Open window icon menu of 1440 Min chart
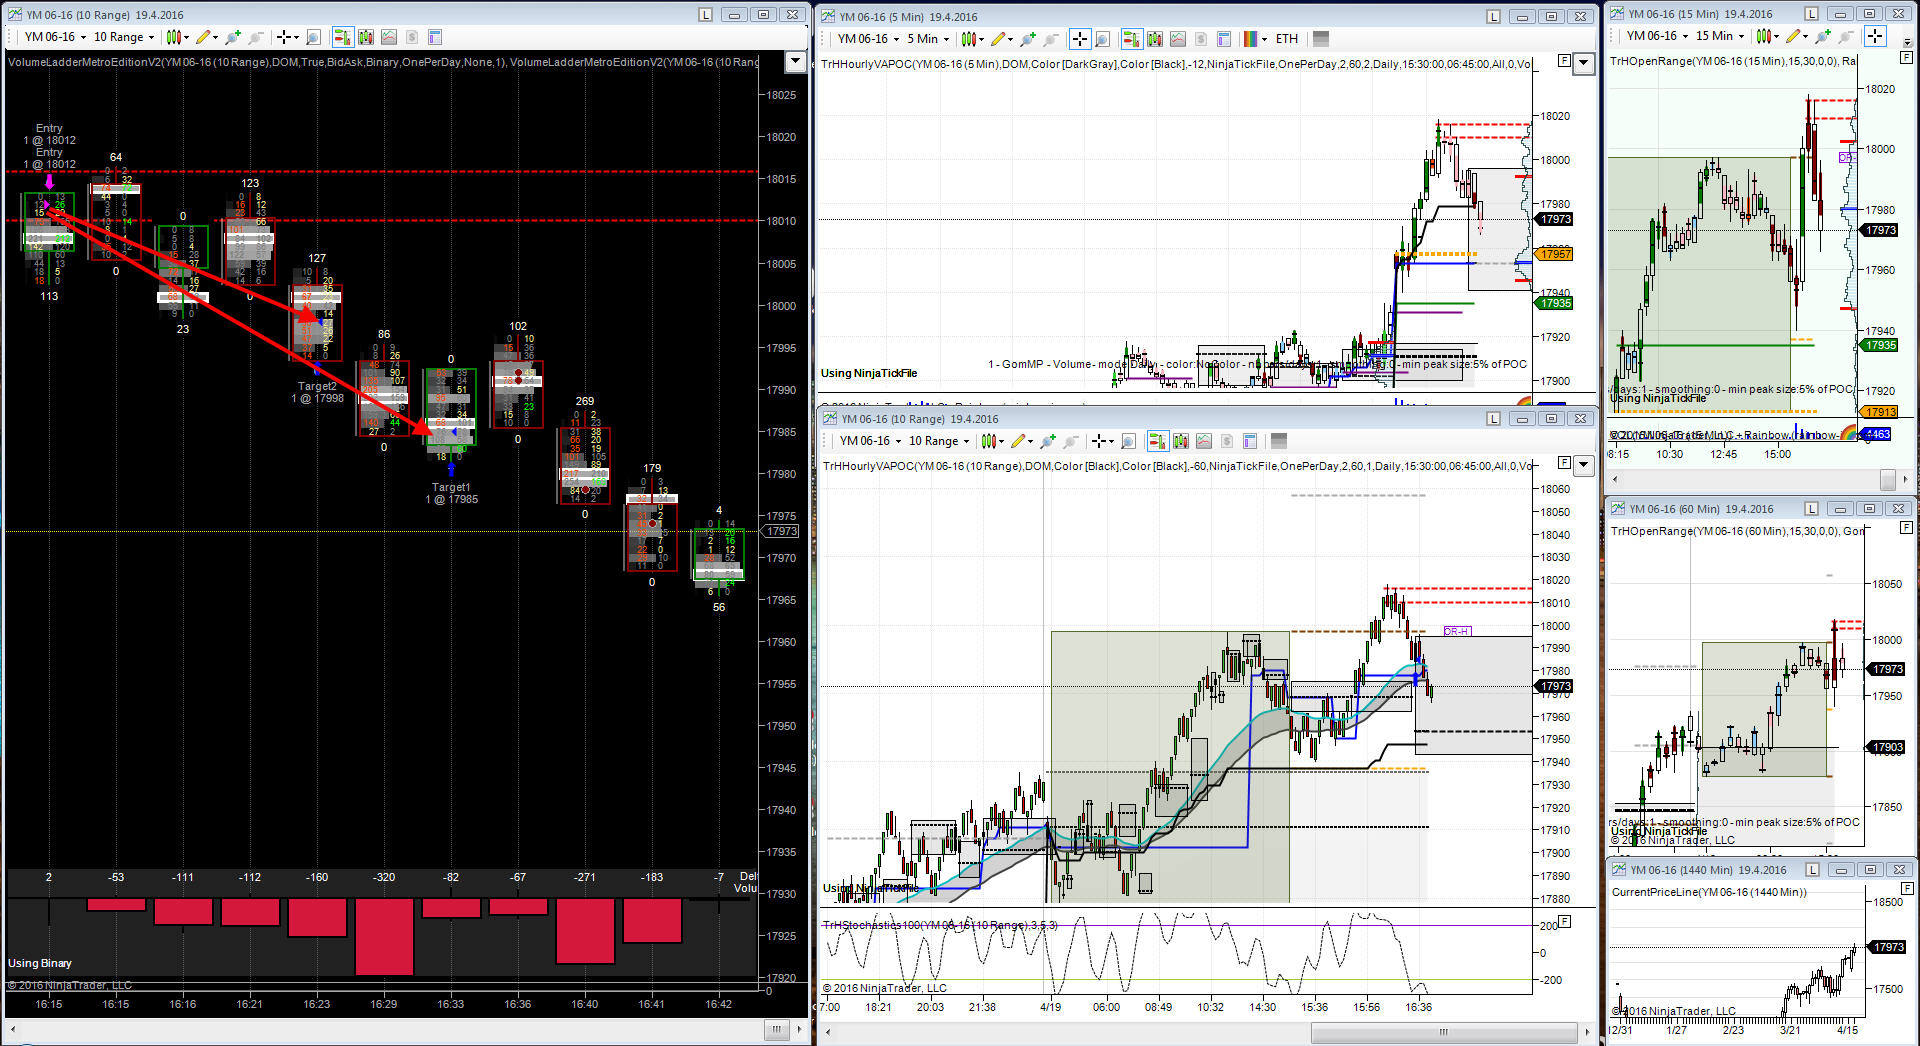Viewport: 1920px width, 1046px height. coord(1620,870)
